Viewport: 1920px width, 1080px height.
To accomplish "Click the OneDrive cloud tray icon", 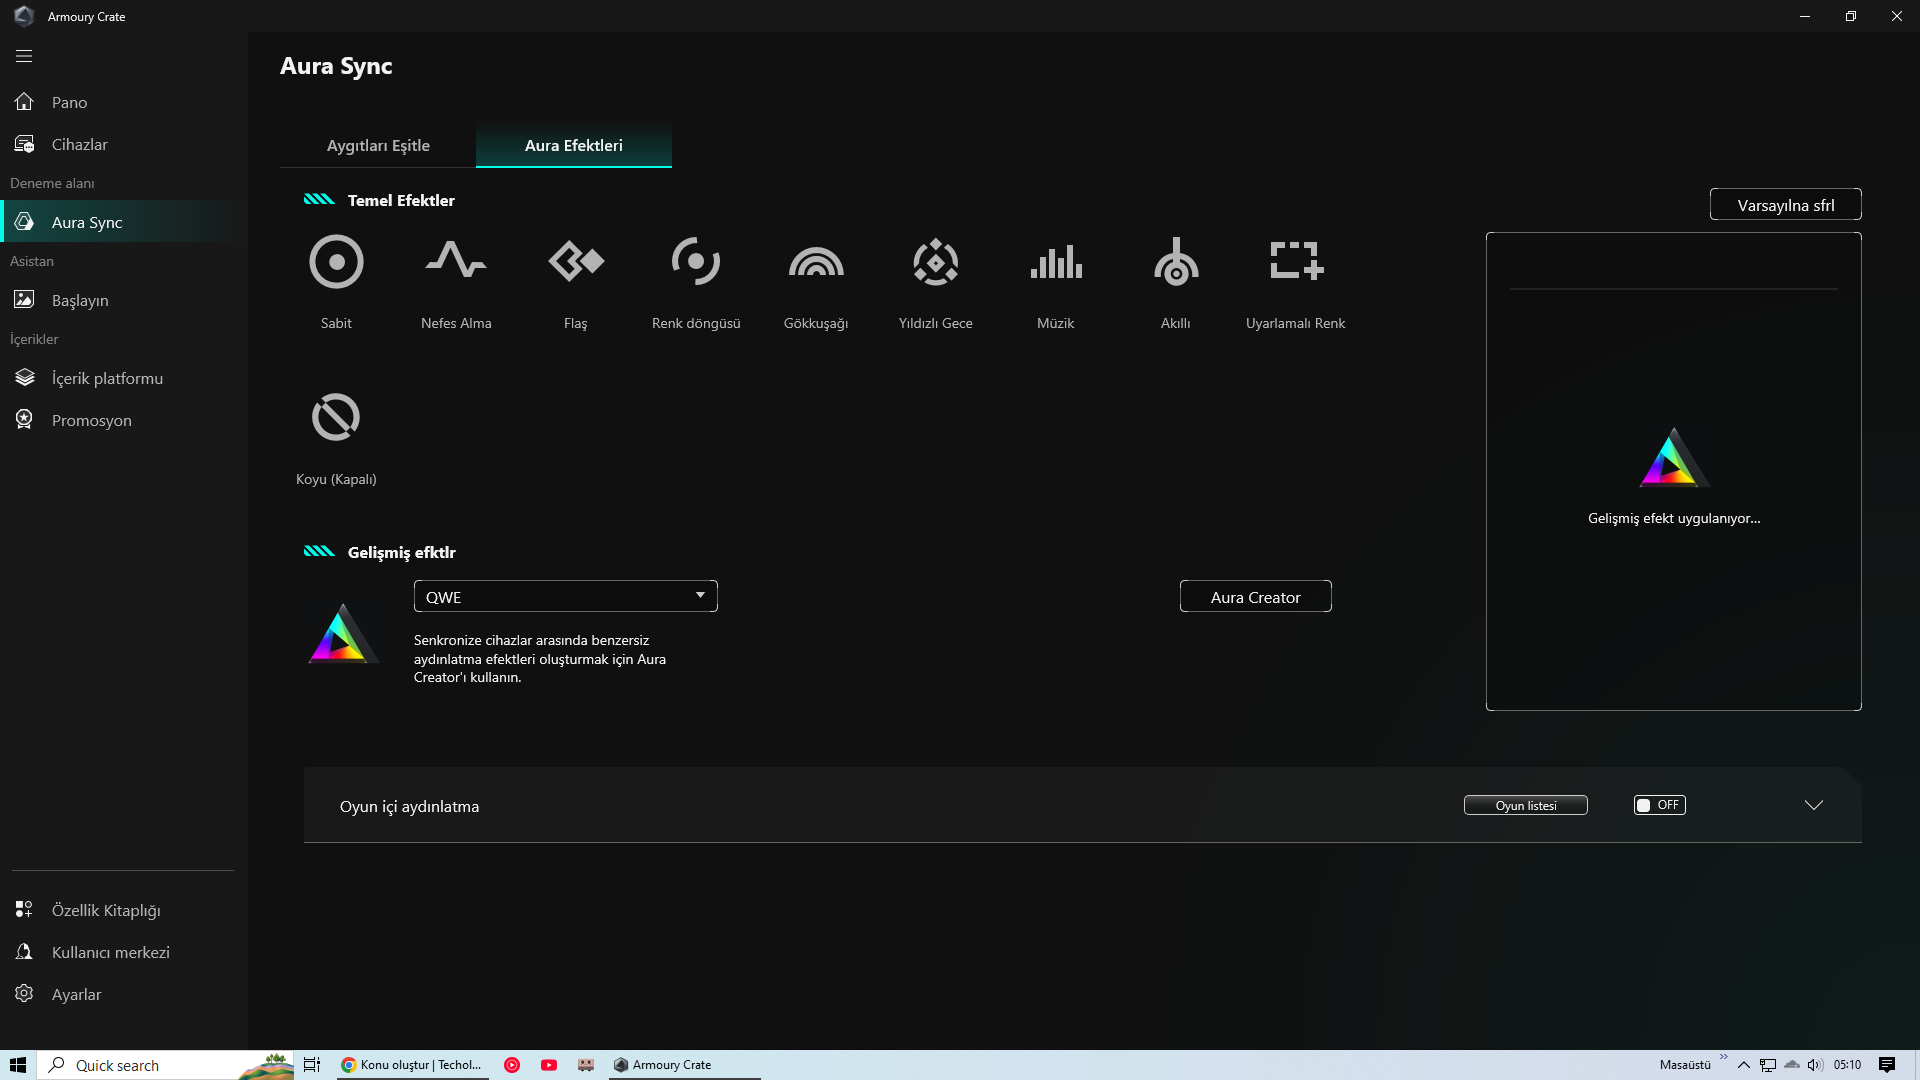I will [1792, 1065].
